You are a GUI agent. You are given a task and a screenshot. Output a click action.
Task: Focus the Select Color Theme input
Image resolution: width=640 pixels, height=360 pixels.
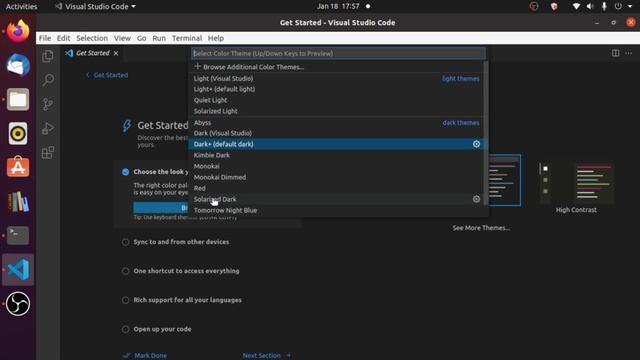(x=338, y=53)
